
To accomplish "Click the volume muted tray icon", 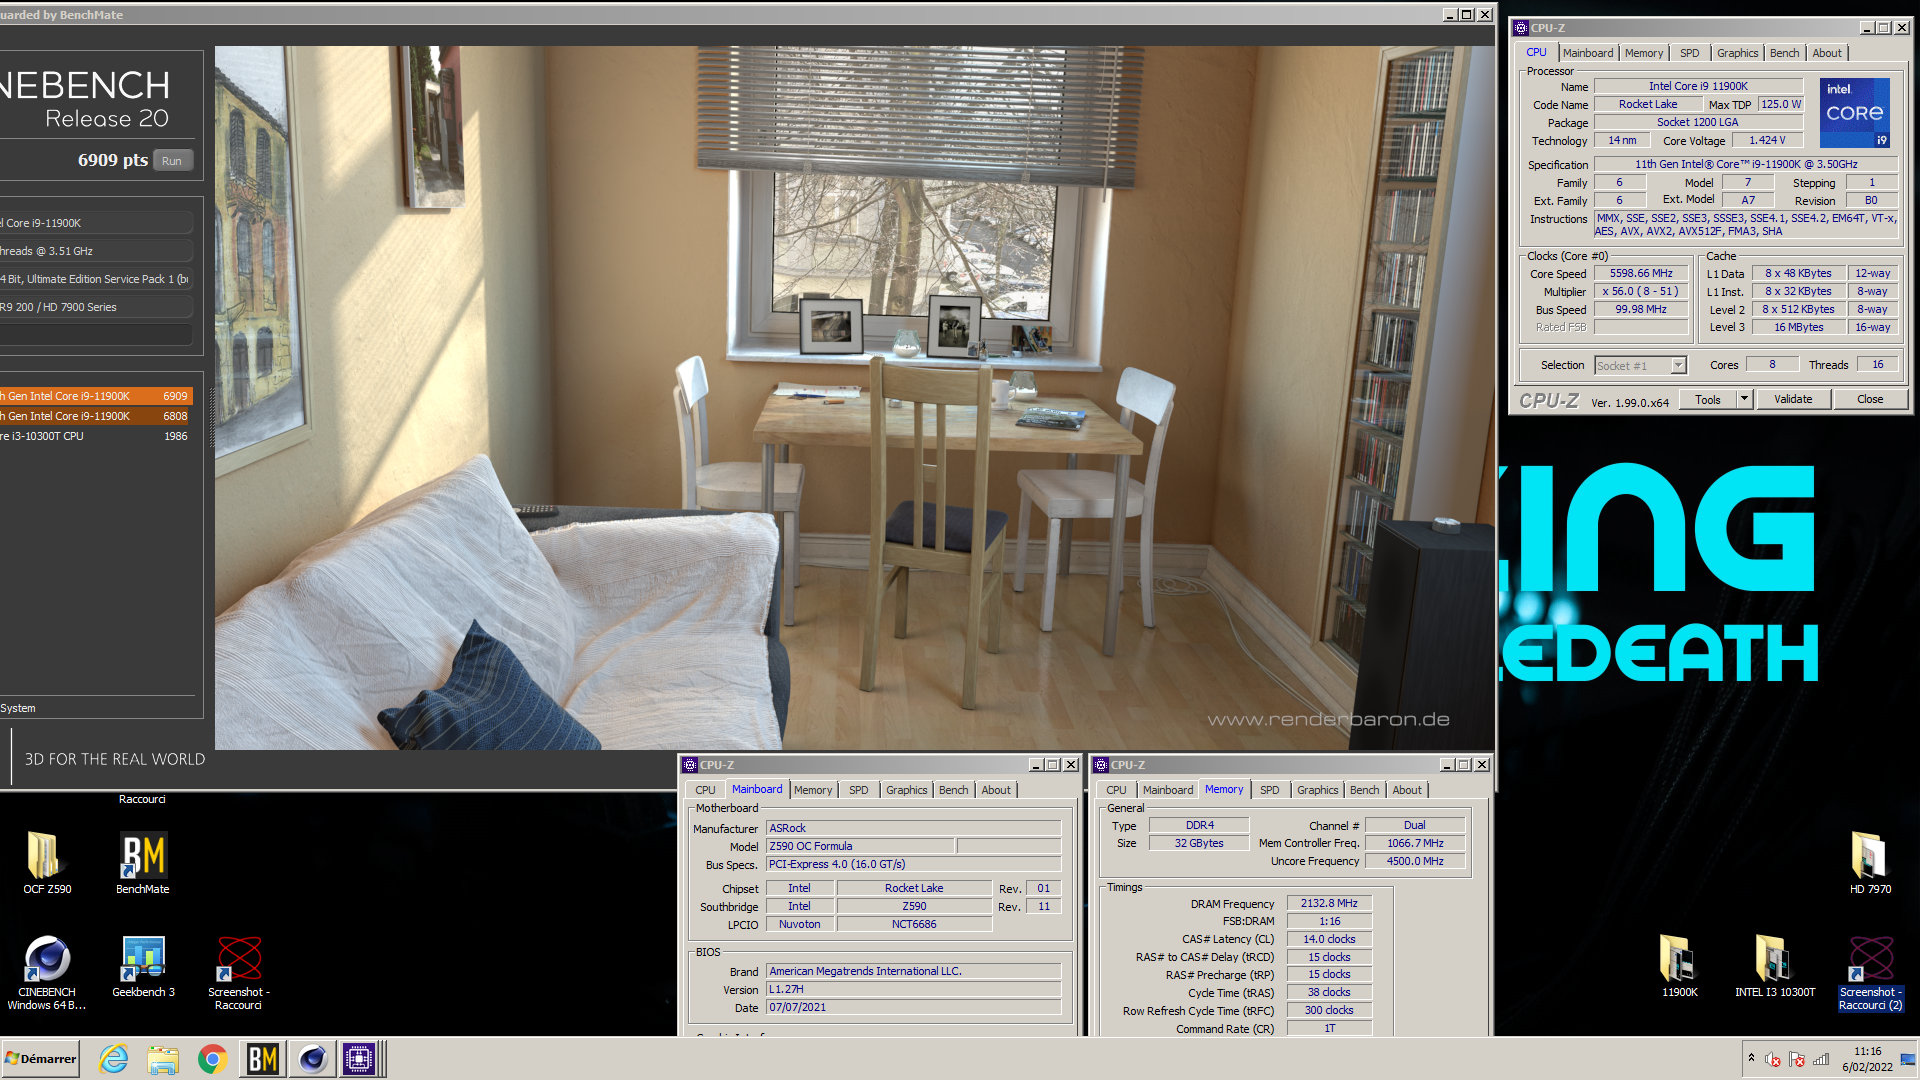I will (x=1773, y=1060).
